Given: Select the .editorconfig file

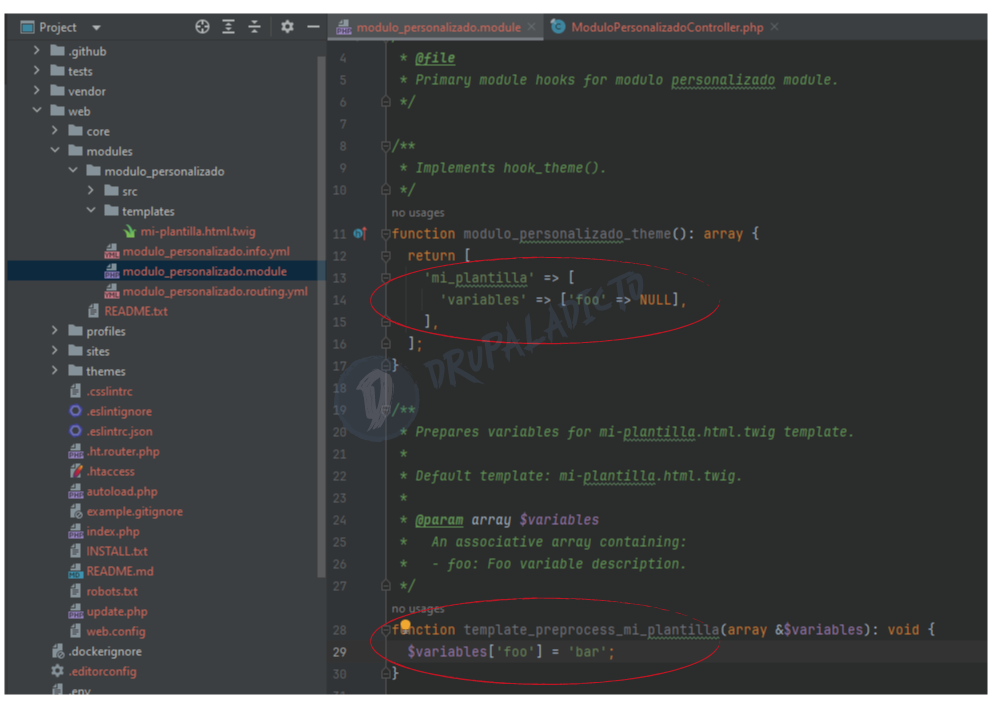Looking at the screenshot, I should point(102,672).
